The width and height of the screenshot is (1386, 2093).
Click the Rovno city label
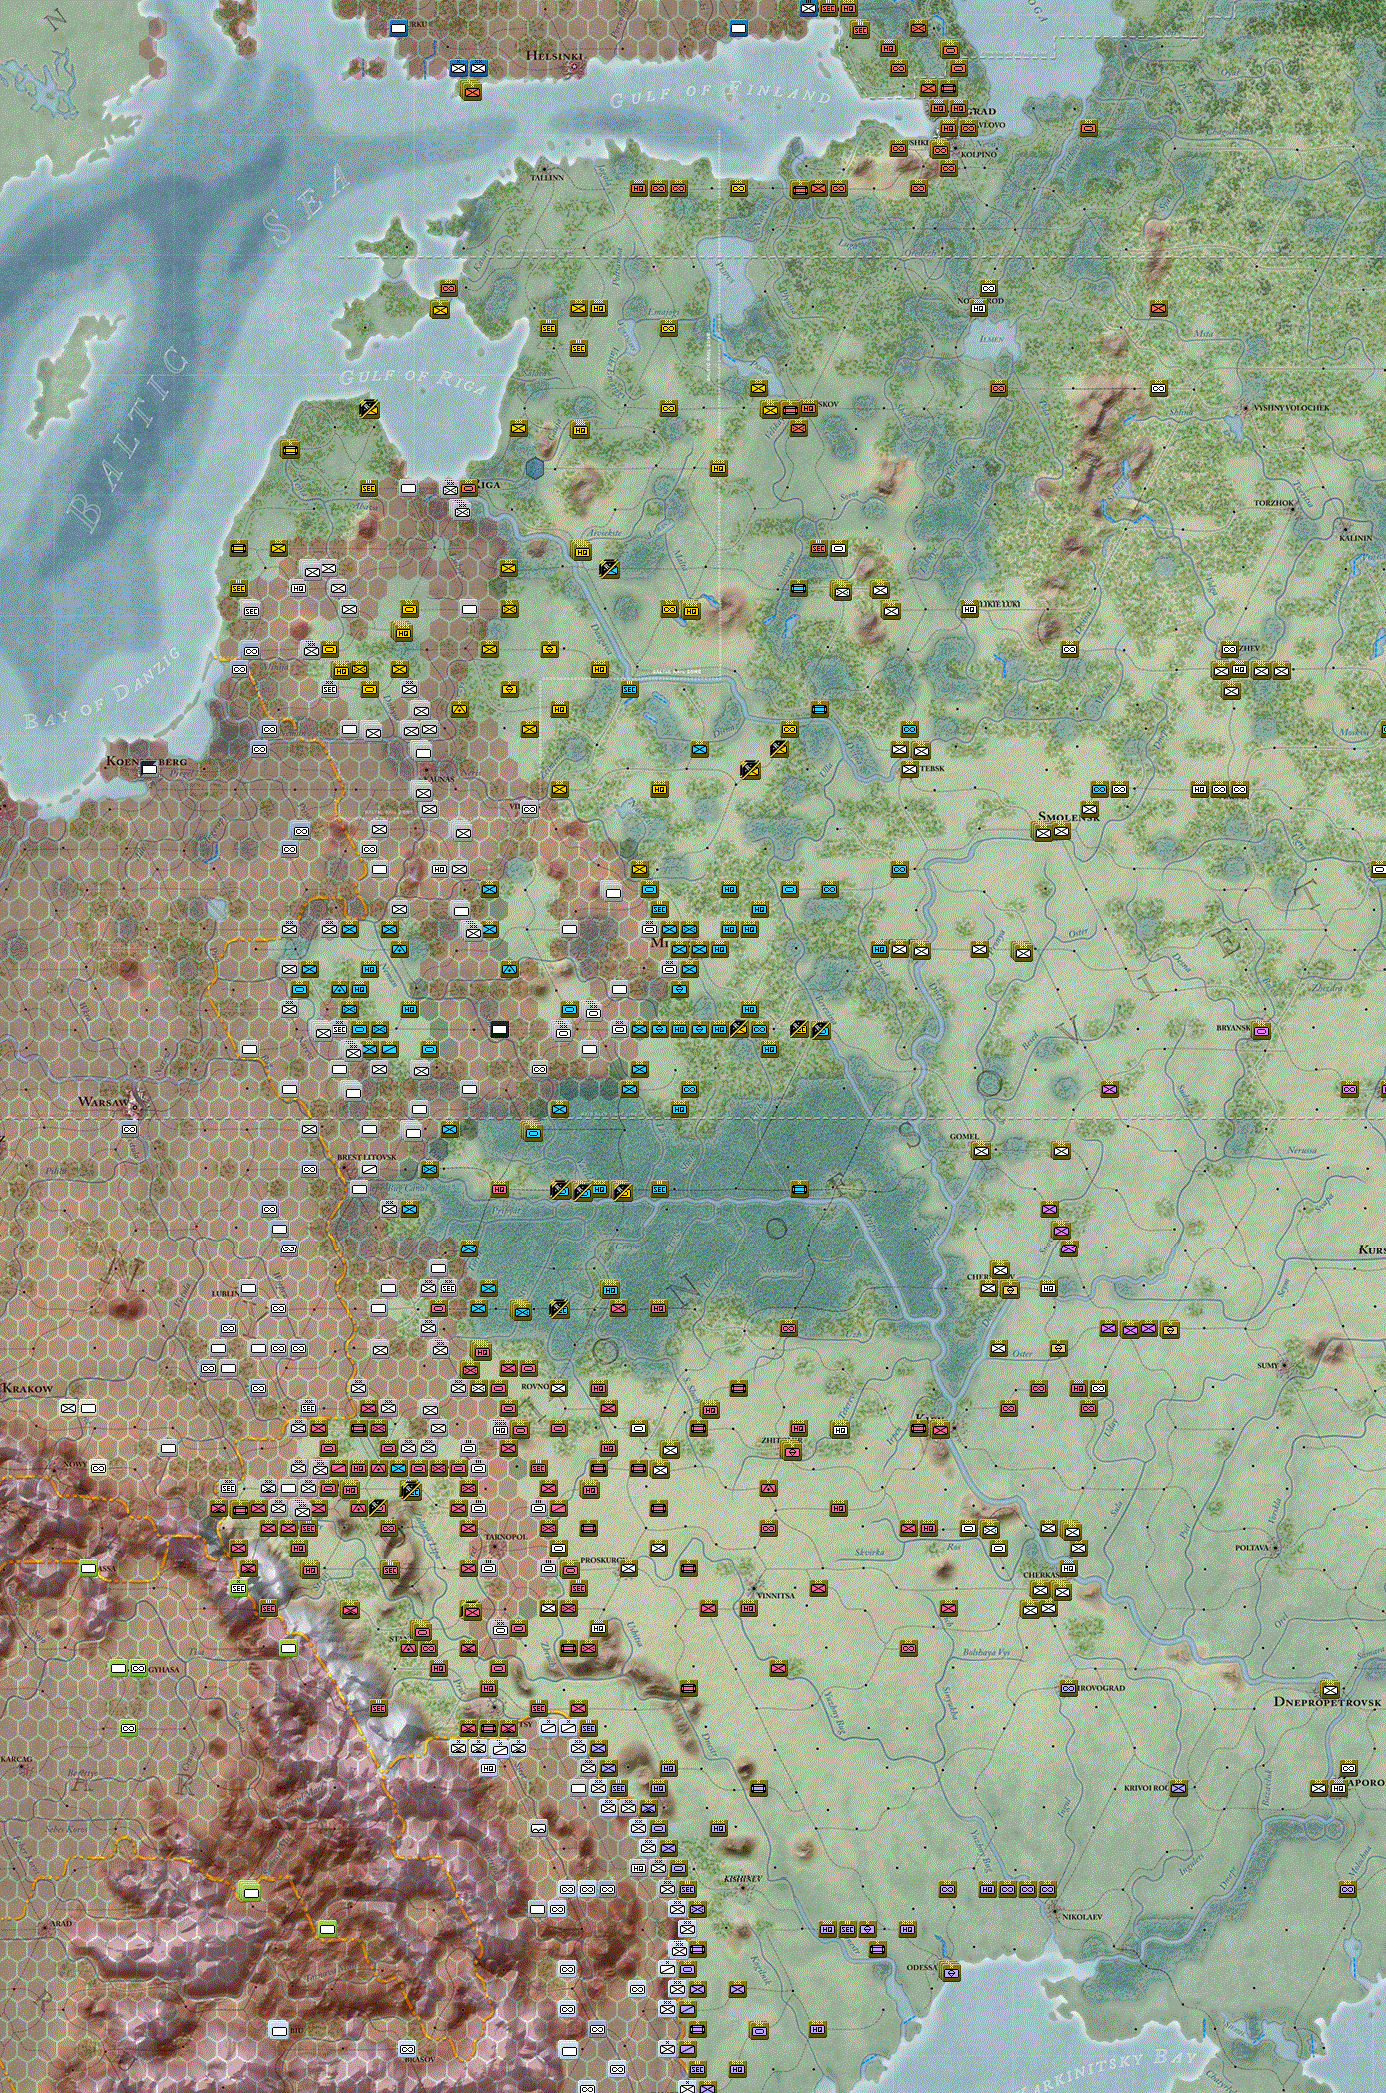534,1386
